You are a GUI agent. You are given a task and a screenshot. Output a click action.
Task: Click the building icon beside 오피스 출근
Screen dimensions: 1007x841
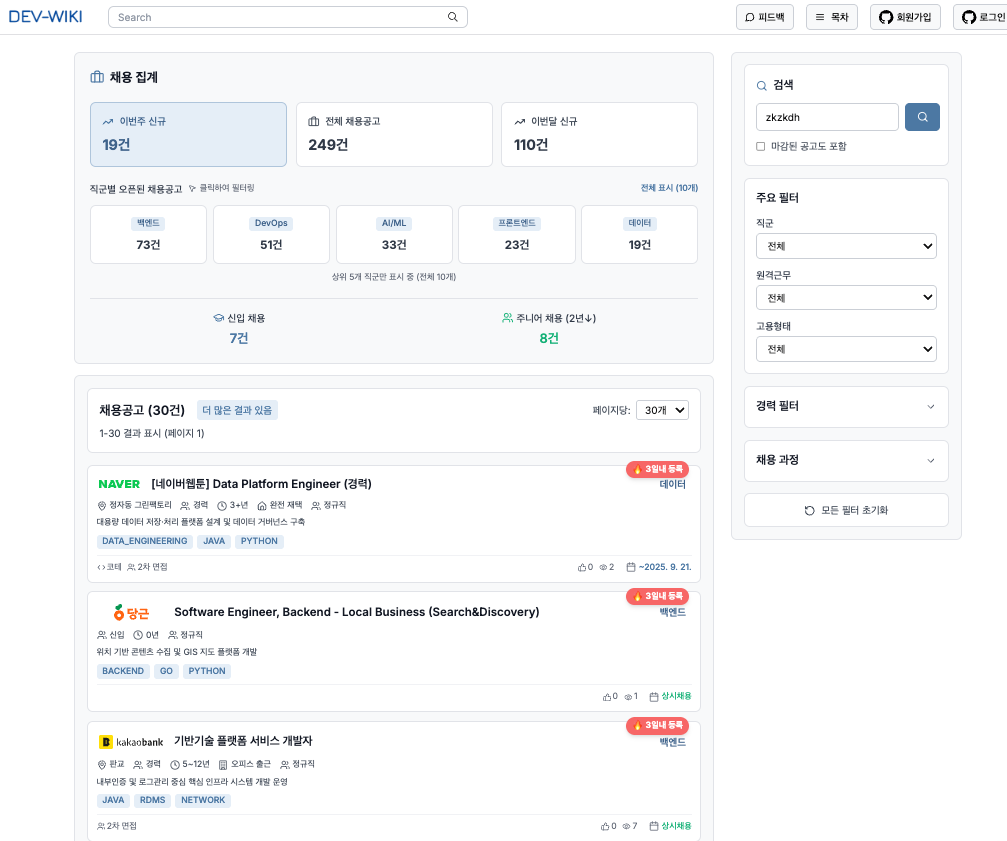click(x=223, y=765)
